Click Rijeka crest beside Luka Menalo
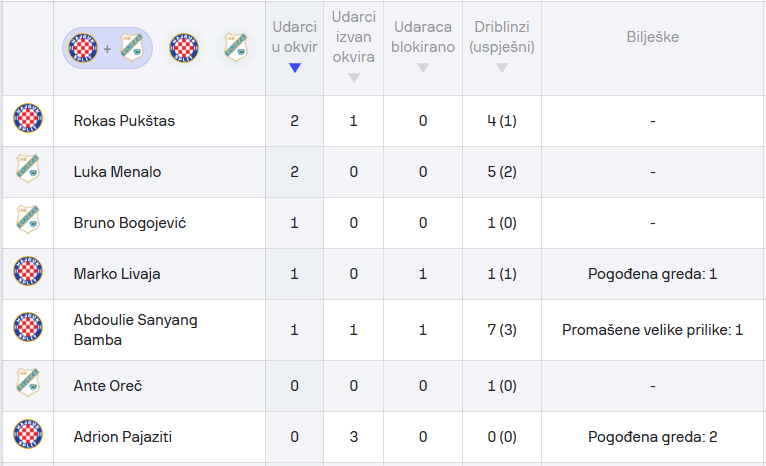 pos(28,169)
